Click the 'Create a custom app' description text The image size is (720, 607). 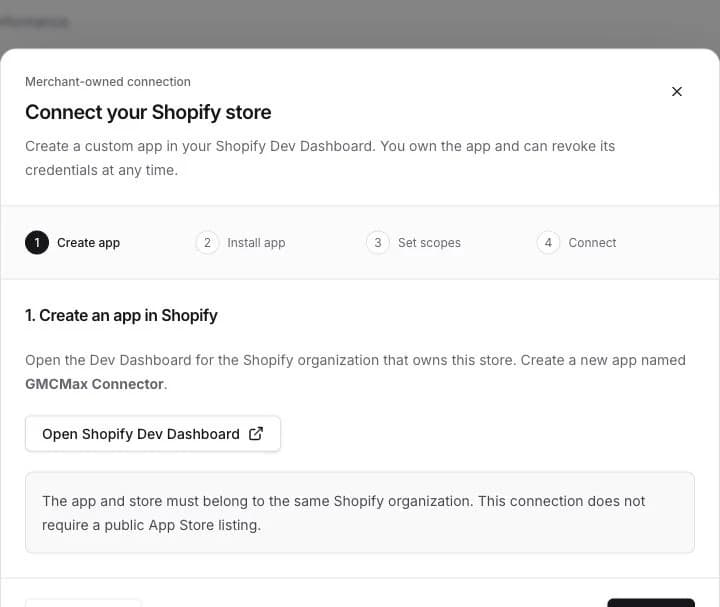coord(320,158)
